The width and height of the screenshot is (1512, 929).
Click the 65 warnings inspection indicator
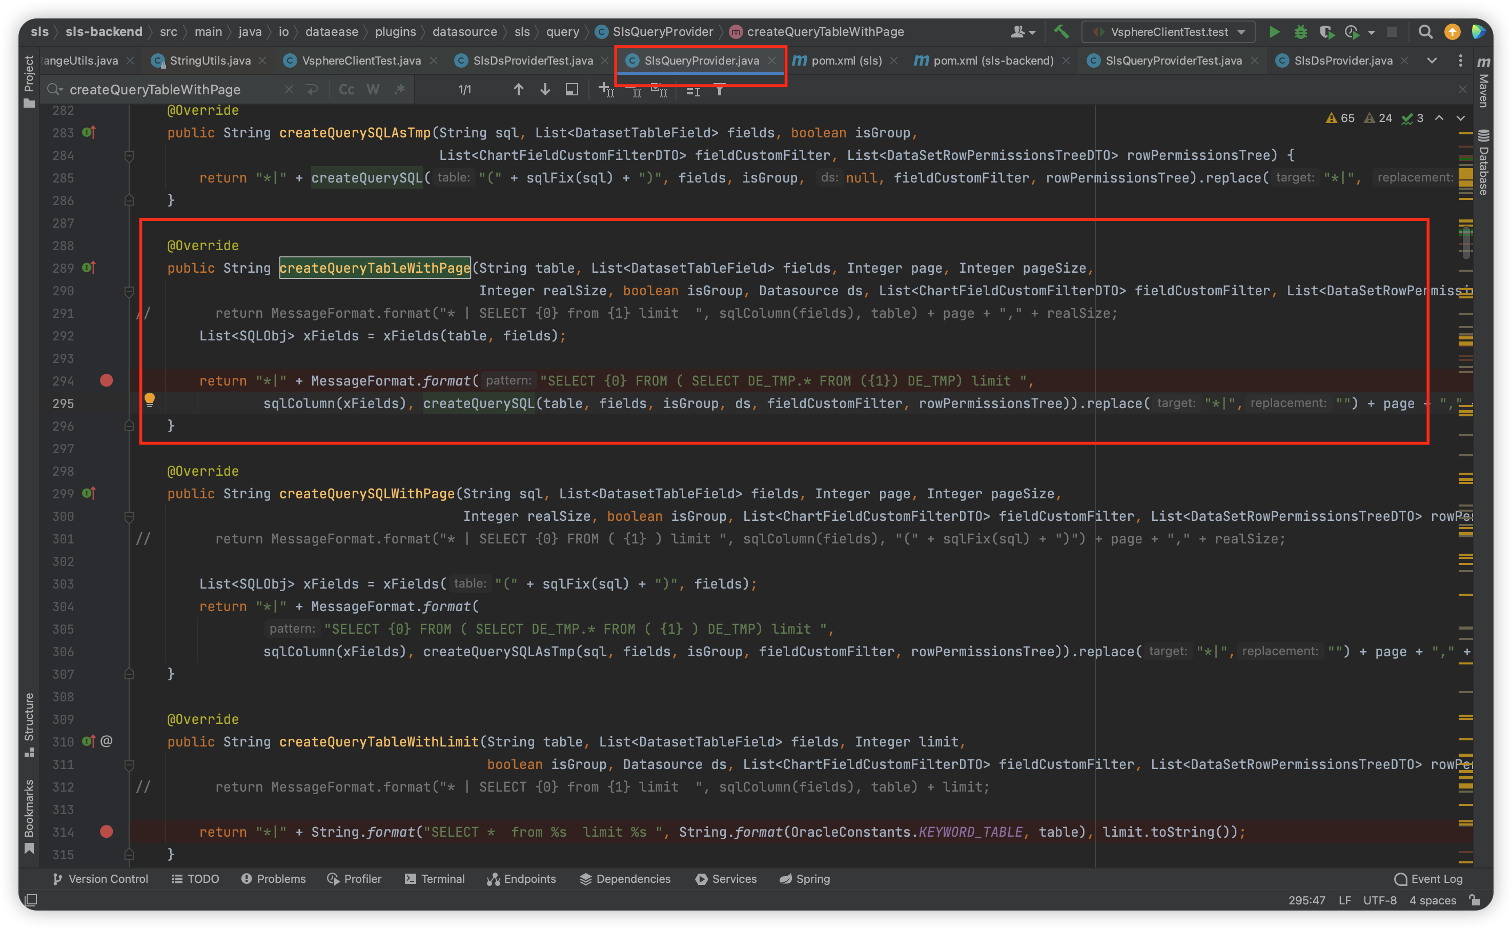[1340, 118]
